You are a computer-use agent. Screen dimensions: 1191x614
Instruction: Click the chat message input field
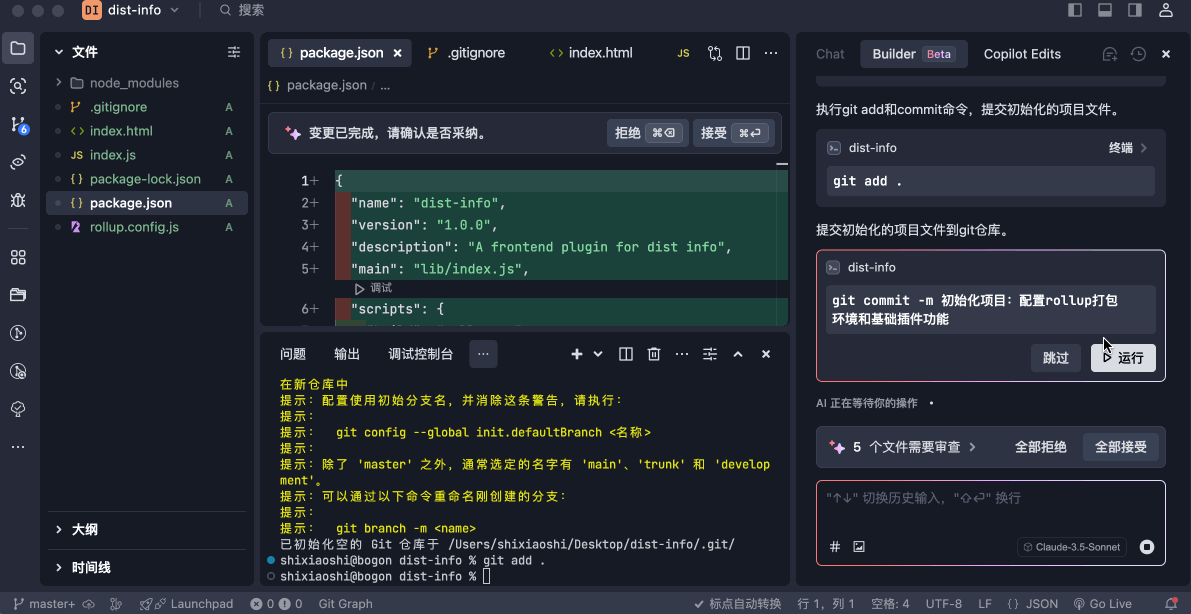coord(990,510)
